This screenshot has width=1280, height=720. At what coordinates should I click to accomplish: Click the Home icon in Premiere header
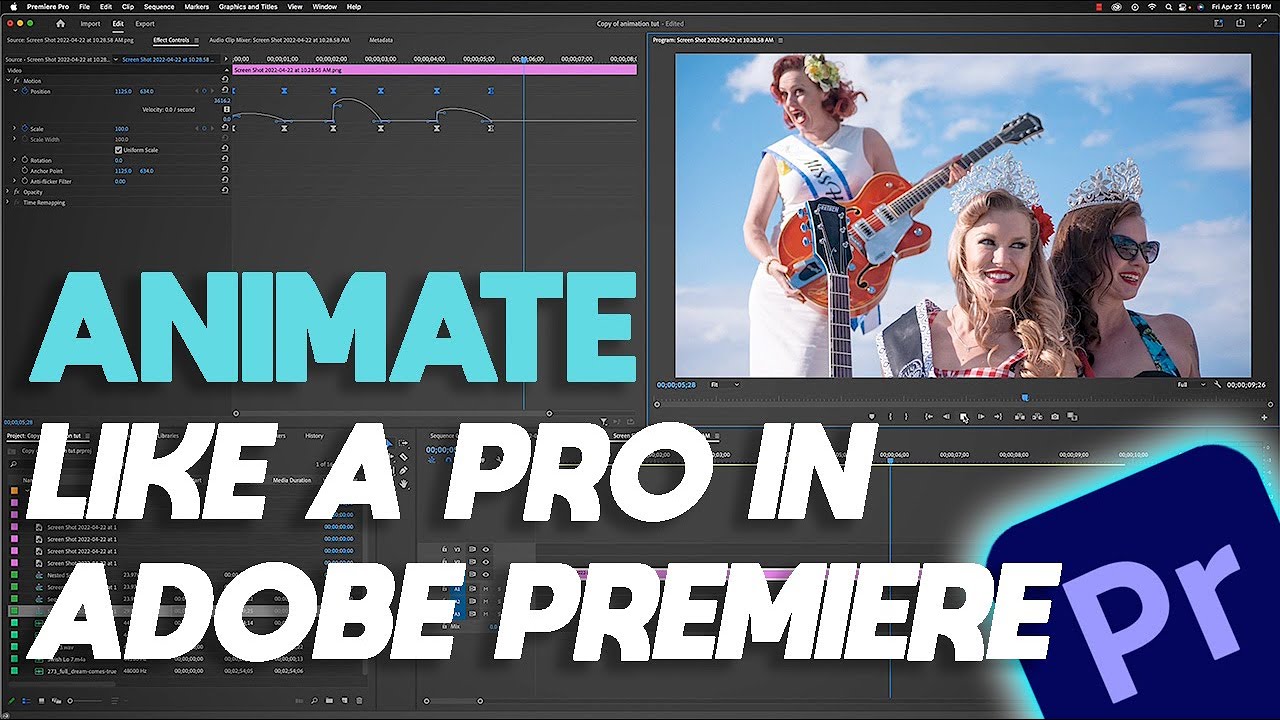click(60, 23)
